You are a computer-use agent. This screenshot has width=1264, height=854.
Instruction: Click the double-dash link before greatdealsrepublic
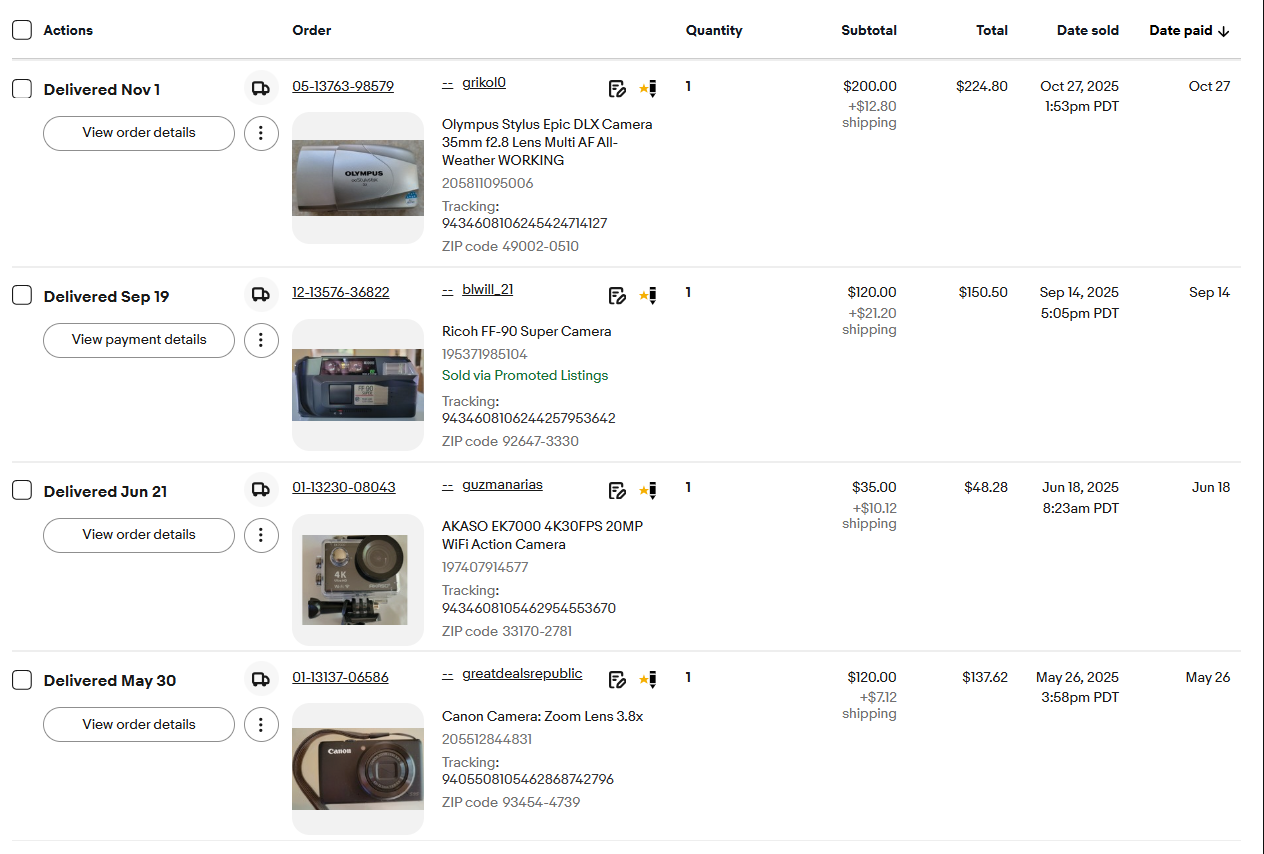[448, 674]
